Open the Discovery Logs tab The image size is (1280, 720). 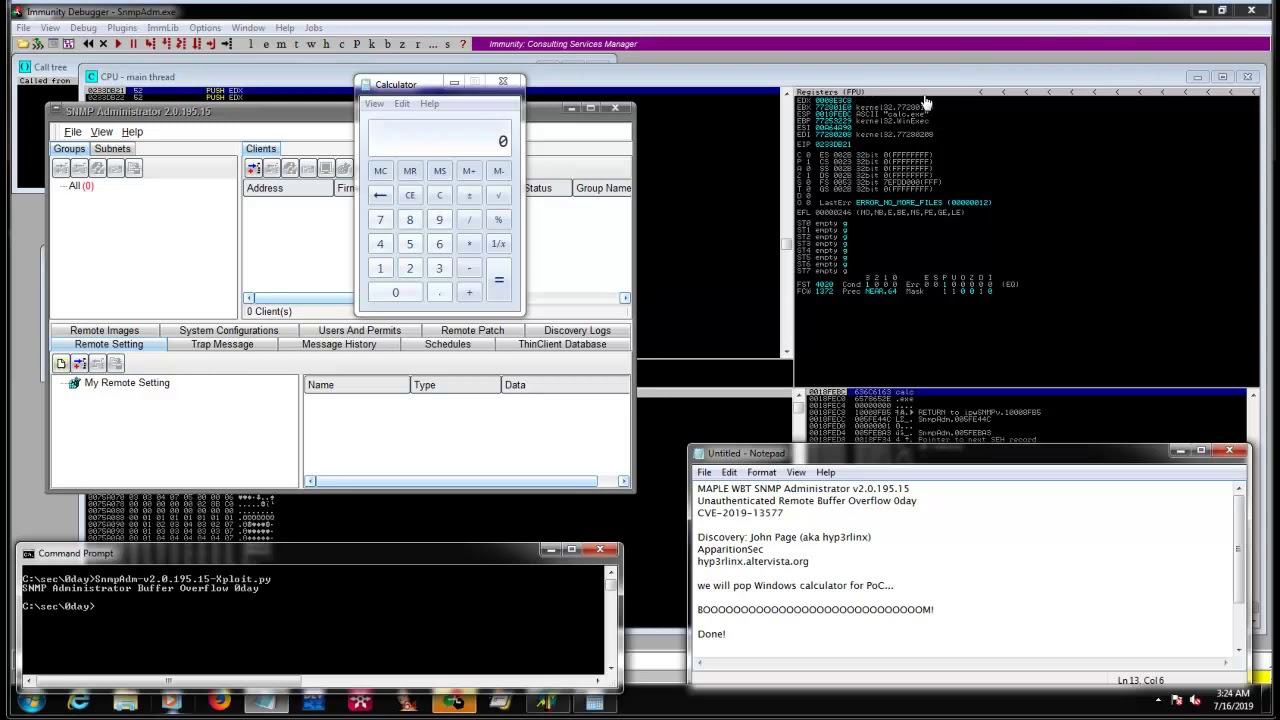(x=577, y=330)
